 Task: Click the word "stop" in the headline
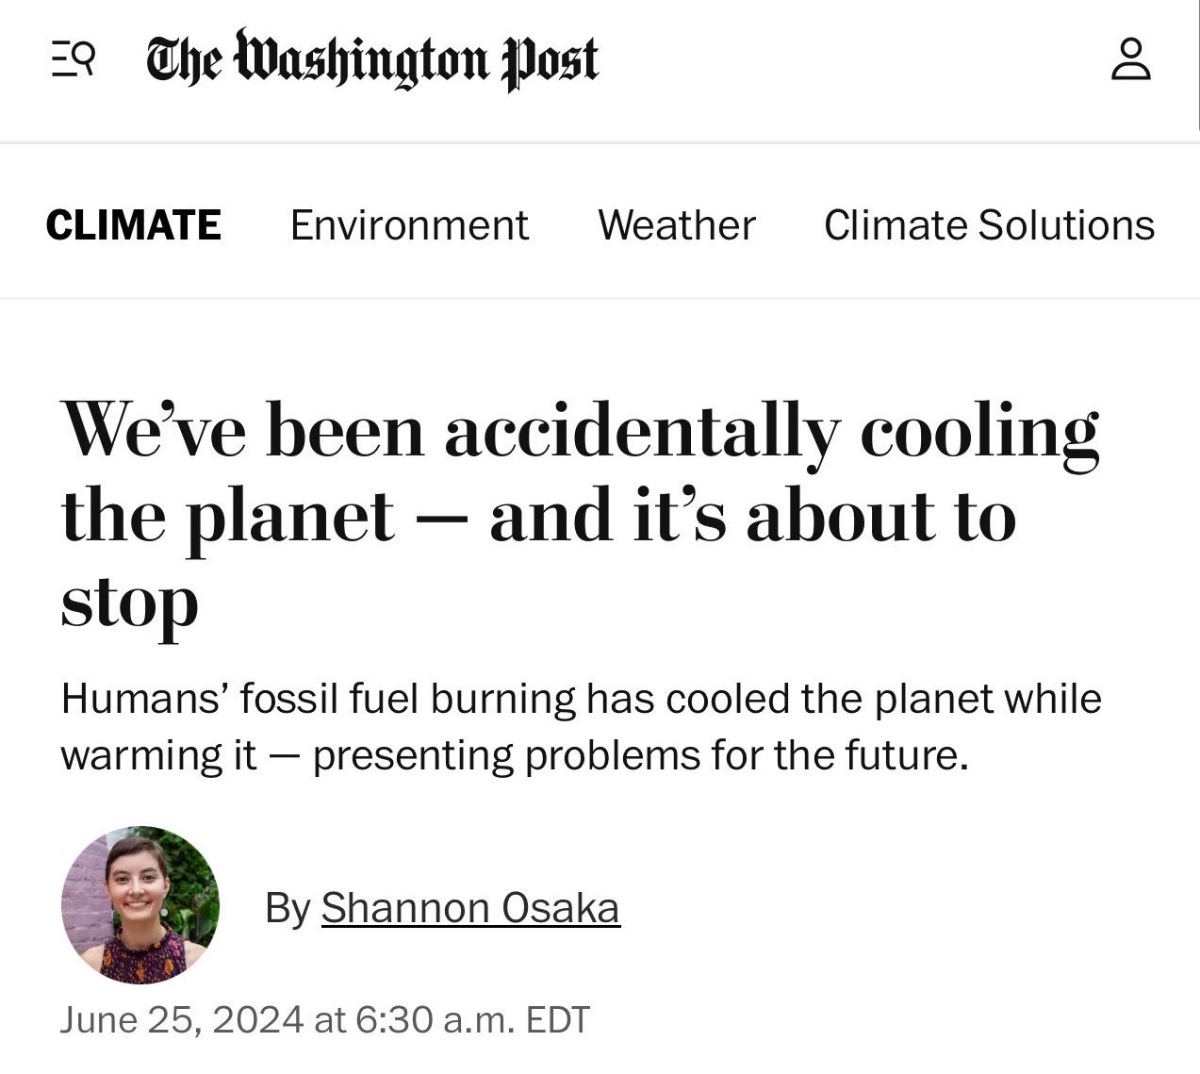130,603
